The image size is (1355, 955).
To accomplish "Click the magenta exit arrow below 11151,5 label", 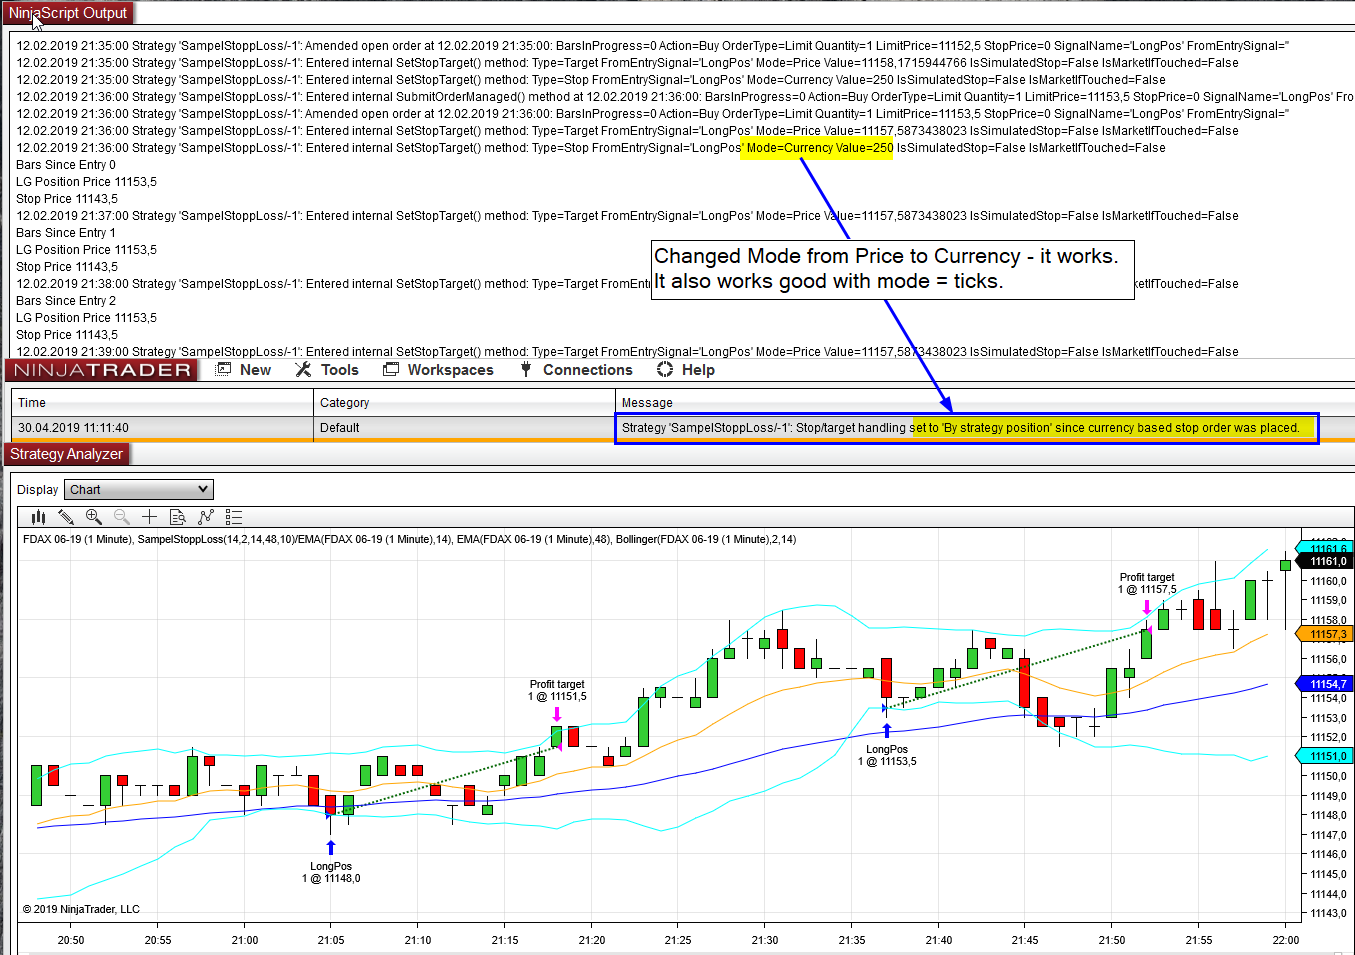I will [557, 714].
